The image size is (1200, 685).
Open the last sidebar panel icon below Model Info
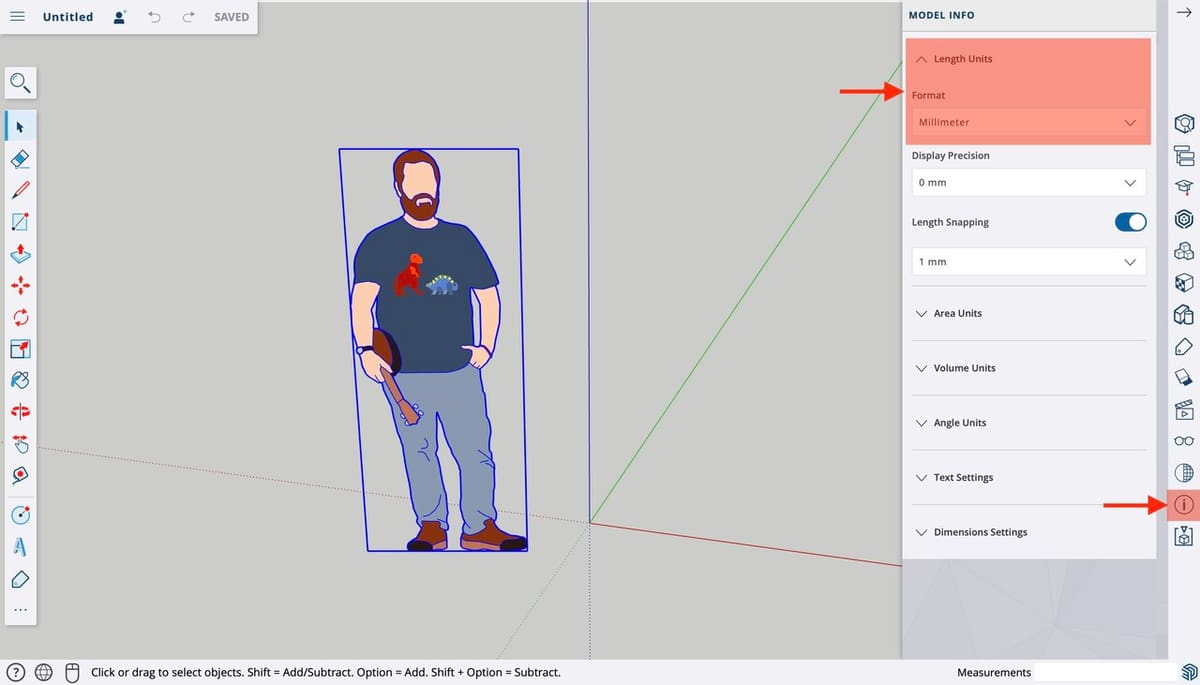pos(1184,538)
